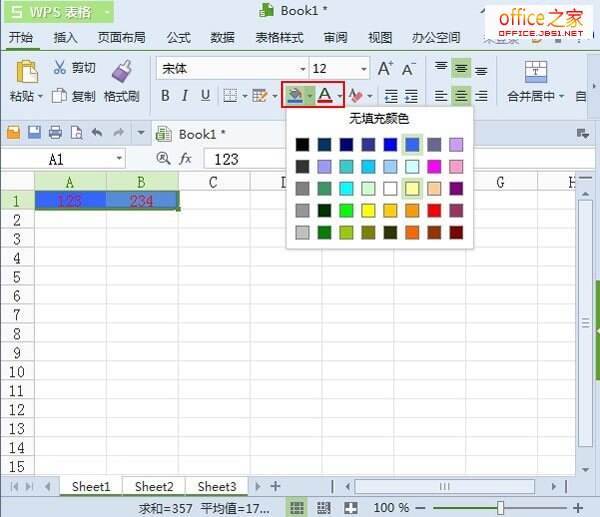Expand the borders dropdown arrow
Image resolution: width=600 pixels, height=517 pixels.
point(245,96)
